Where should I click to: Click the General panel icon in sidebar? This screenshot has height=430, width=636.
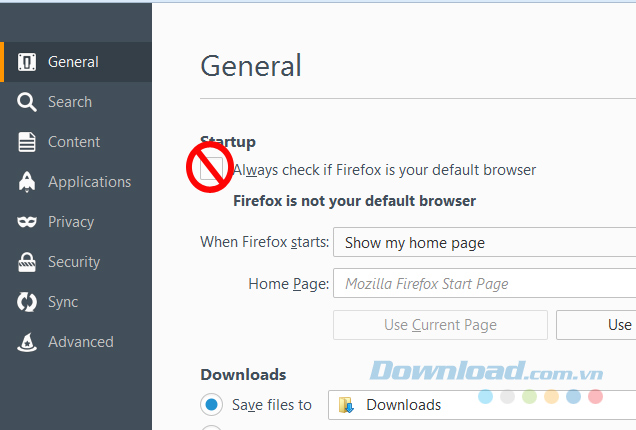[28, 62]
